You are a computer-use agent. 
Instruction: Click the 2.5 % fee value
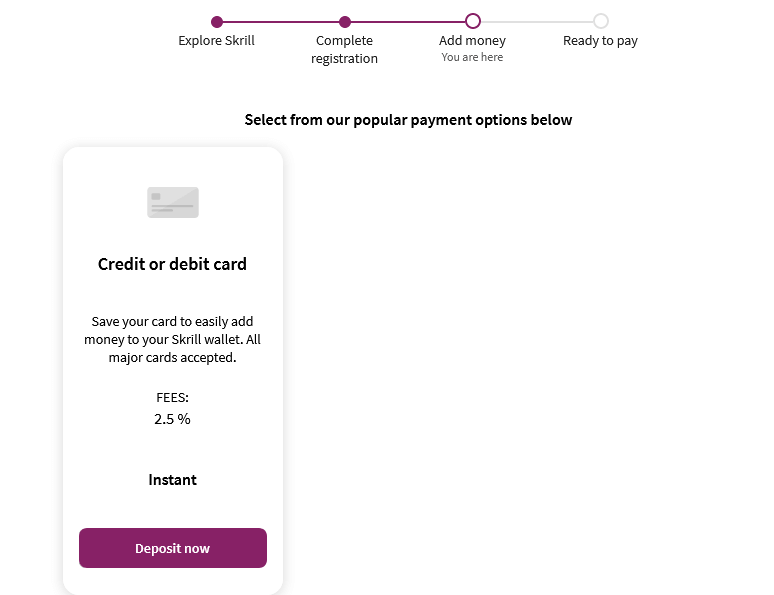pyautogui.click(x=172, y=419)
